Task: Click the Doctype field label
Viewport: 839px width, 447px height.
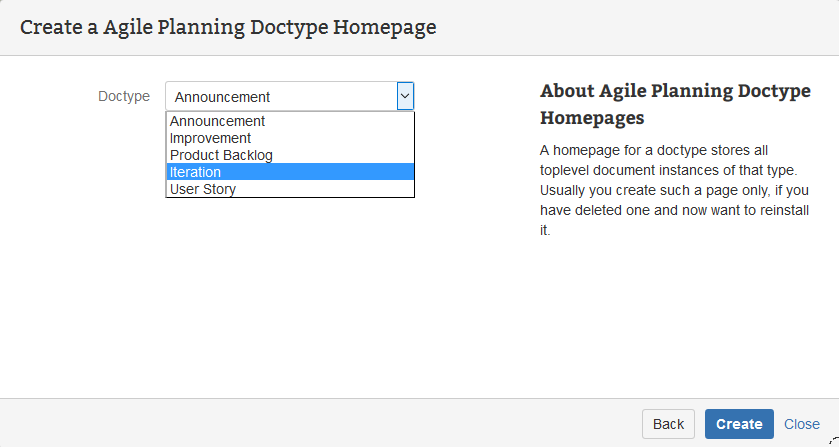Action: pos(124,97)
